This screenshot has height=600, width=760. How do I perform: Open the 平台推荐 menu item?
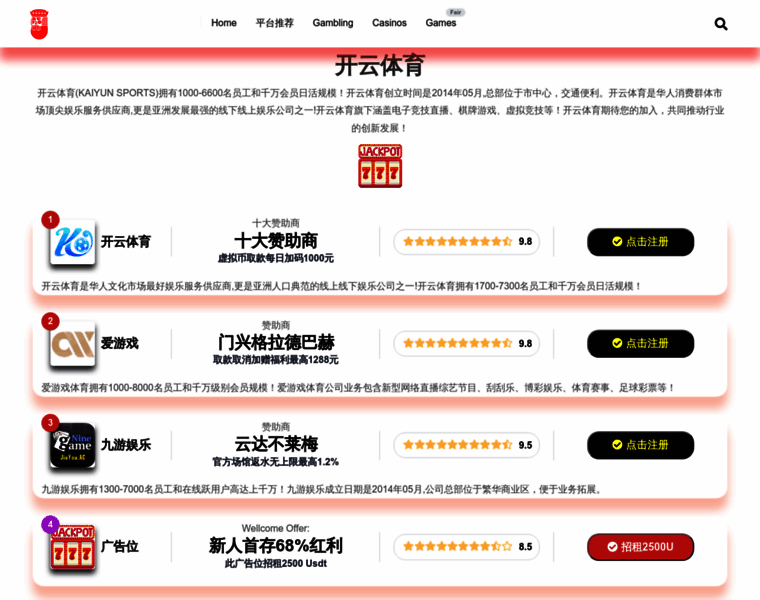point(274,23)
